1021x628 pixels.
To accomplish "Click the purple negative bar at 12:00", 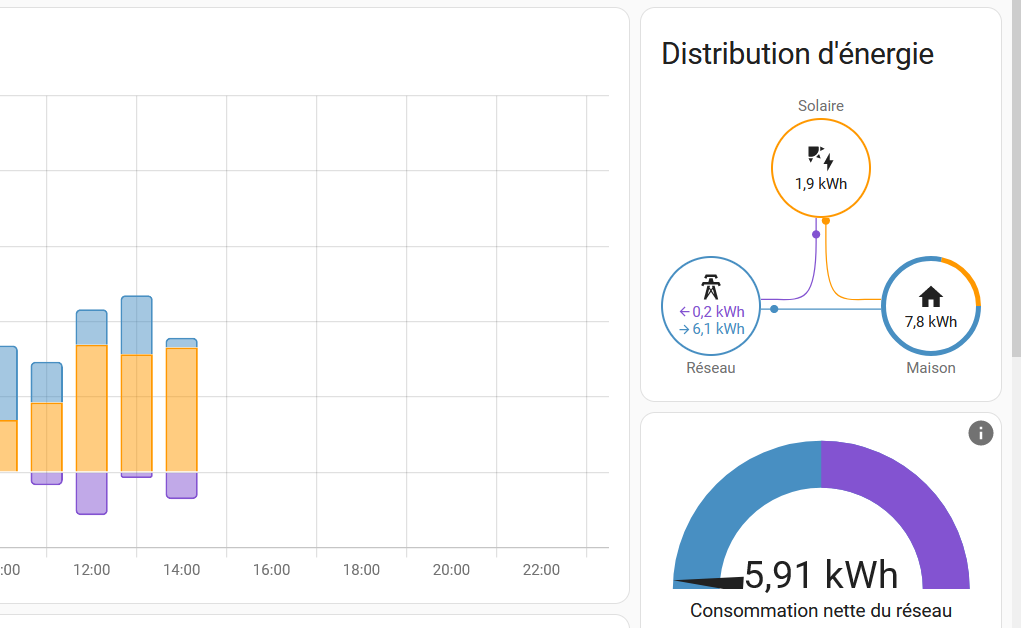I will (92, 493).
